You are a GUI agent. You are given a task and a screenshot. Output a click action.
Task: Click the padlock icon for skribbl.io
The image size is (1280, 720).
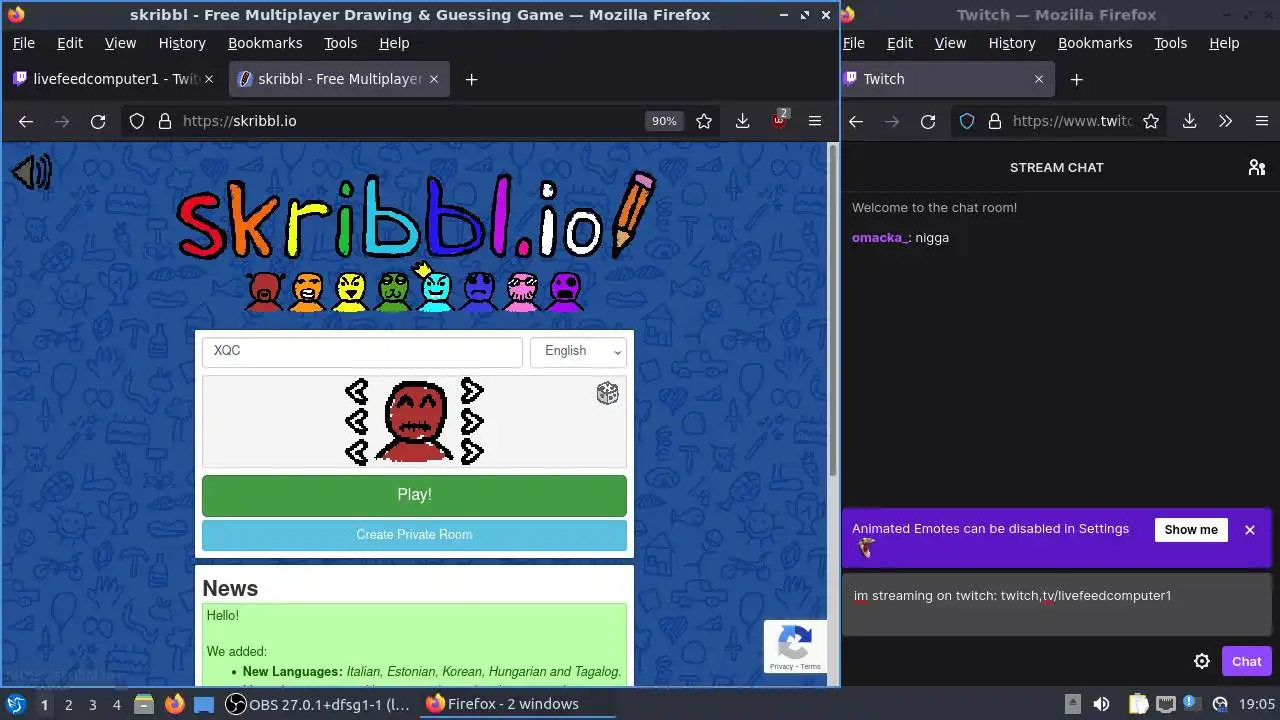coord(165,121)
